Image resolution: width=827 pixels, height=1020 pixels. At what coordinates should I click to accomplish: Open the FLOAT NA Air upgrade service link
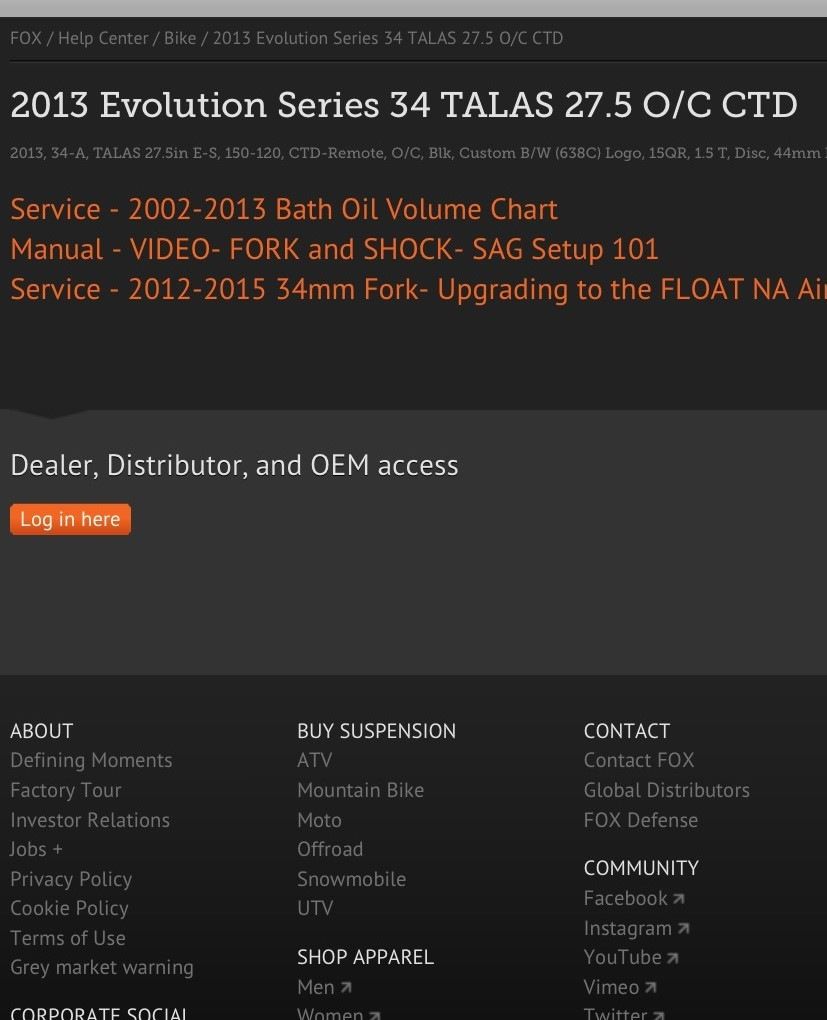coord(418,289)
